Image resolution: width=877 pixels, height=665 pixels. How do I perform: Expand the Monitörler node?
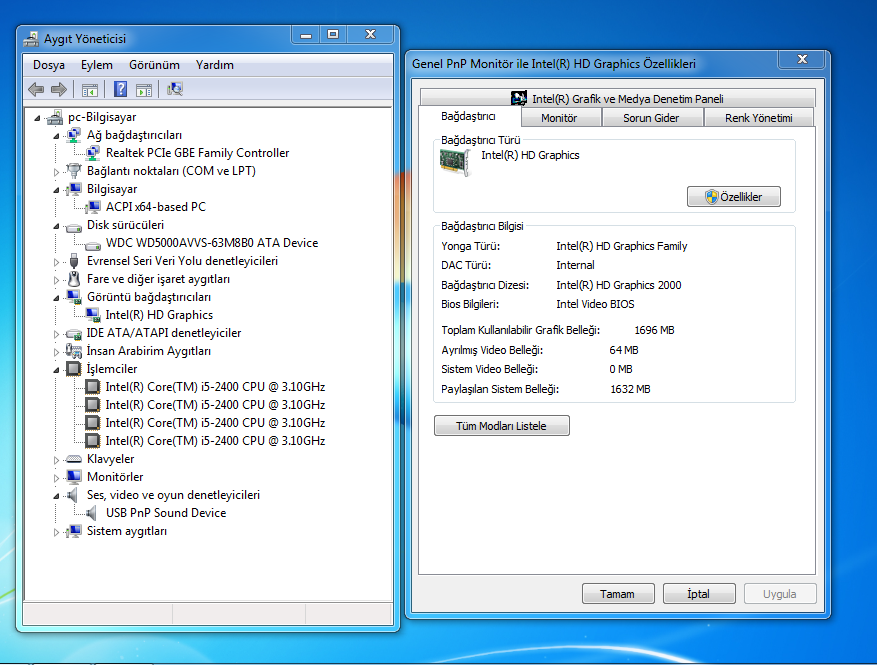pyautogui.click(x=56, y=478)
